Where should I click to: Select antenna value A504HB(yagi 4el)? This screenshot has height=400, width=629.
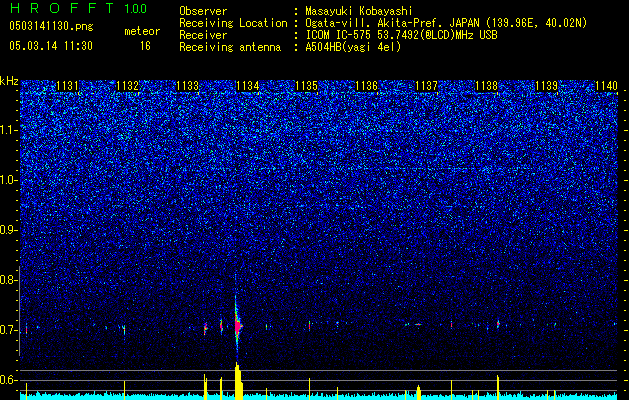click(353, 47)
